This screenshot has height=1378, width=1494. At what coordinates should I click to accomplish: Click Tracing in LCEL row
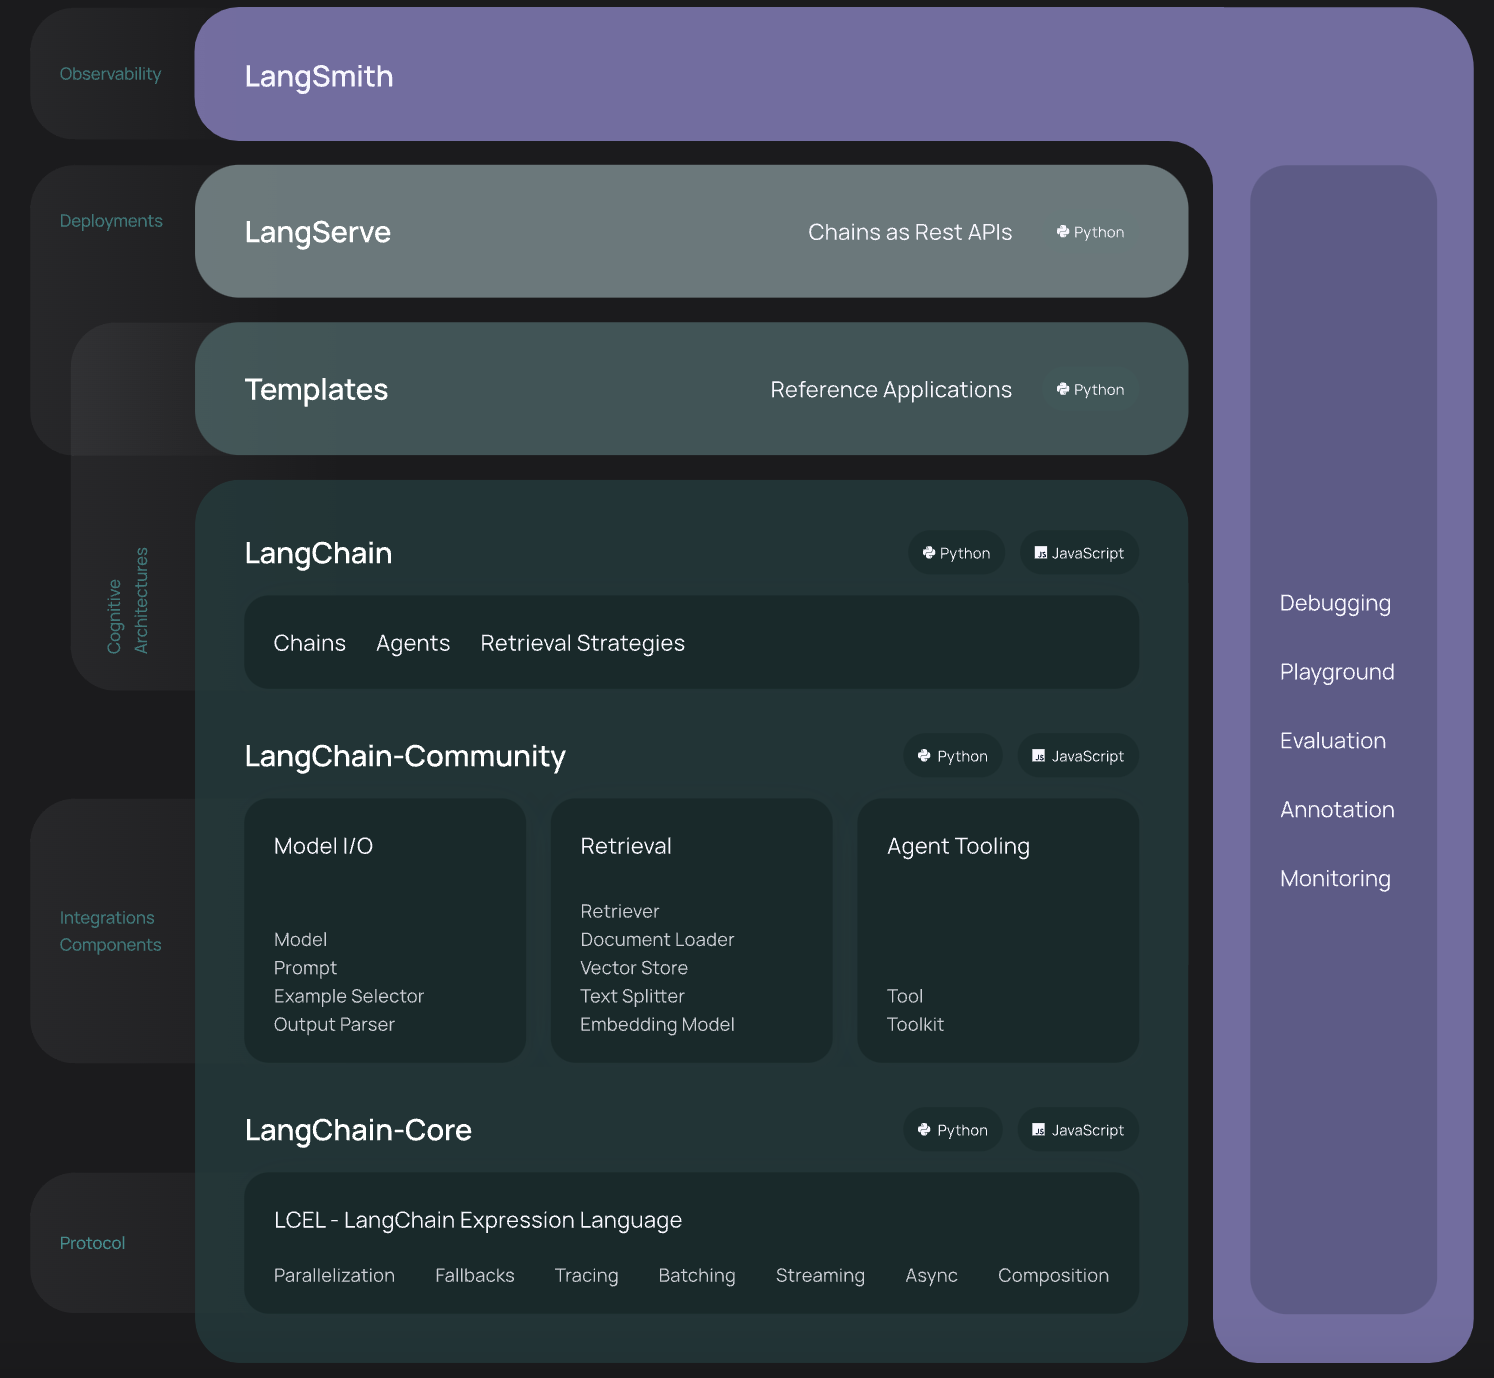586,1275
